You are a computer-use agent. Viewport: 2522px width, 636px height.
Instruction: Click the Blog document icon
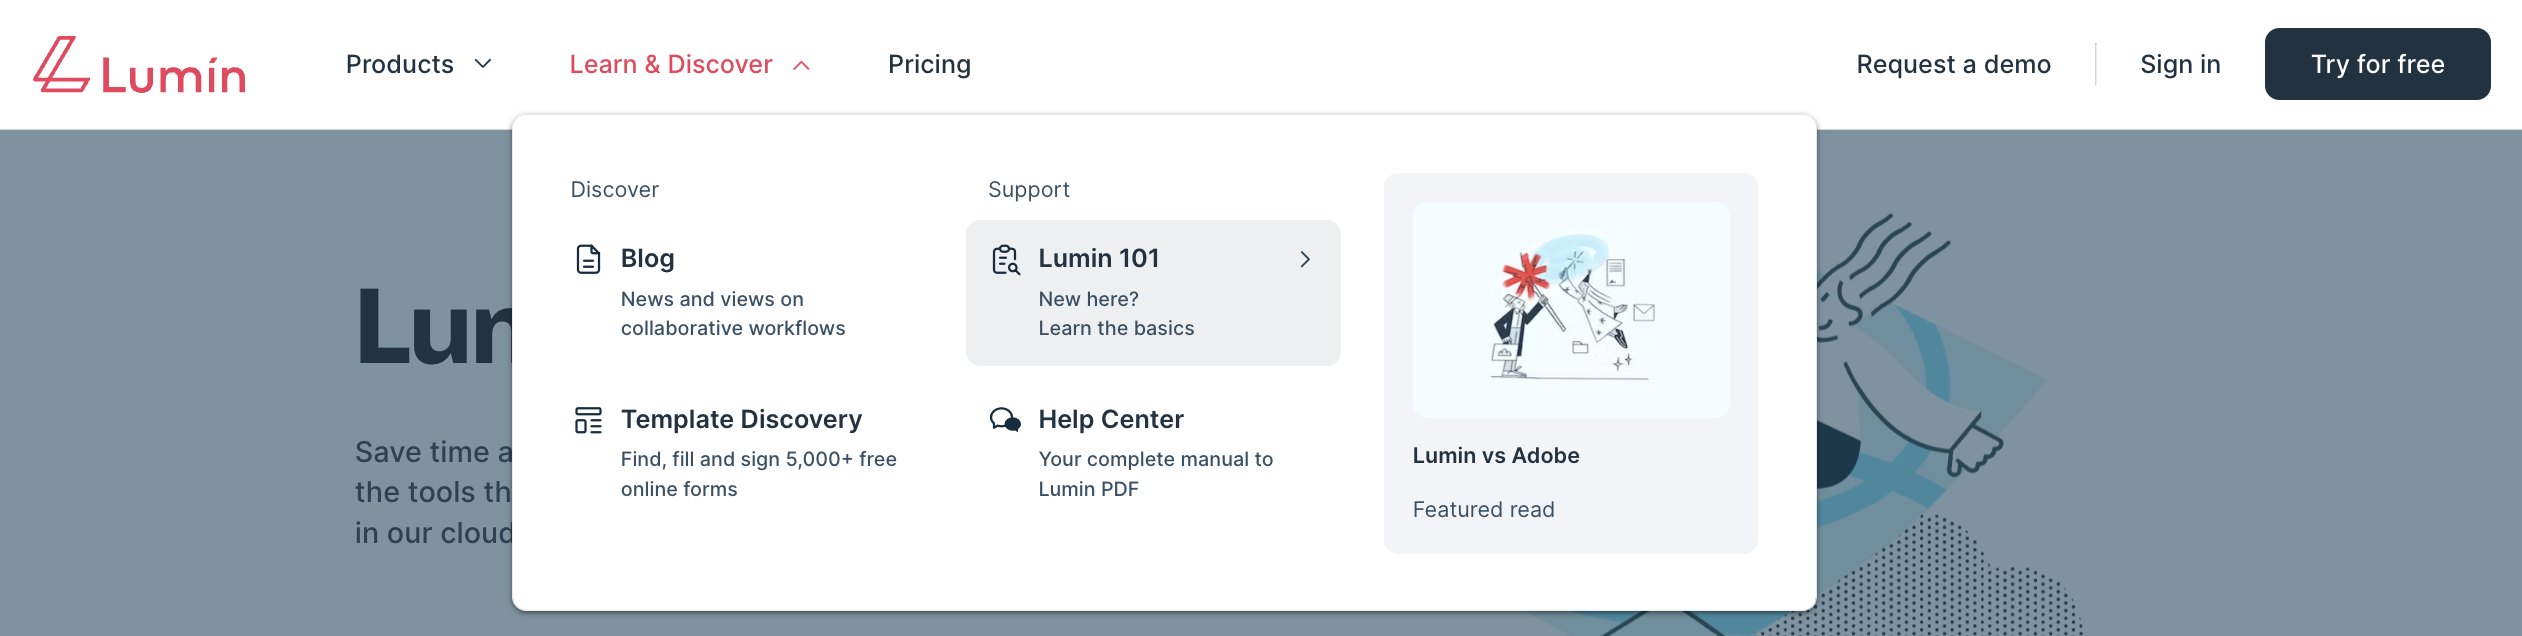point(589,259)
